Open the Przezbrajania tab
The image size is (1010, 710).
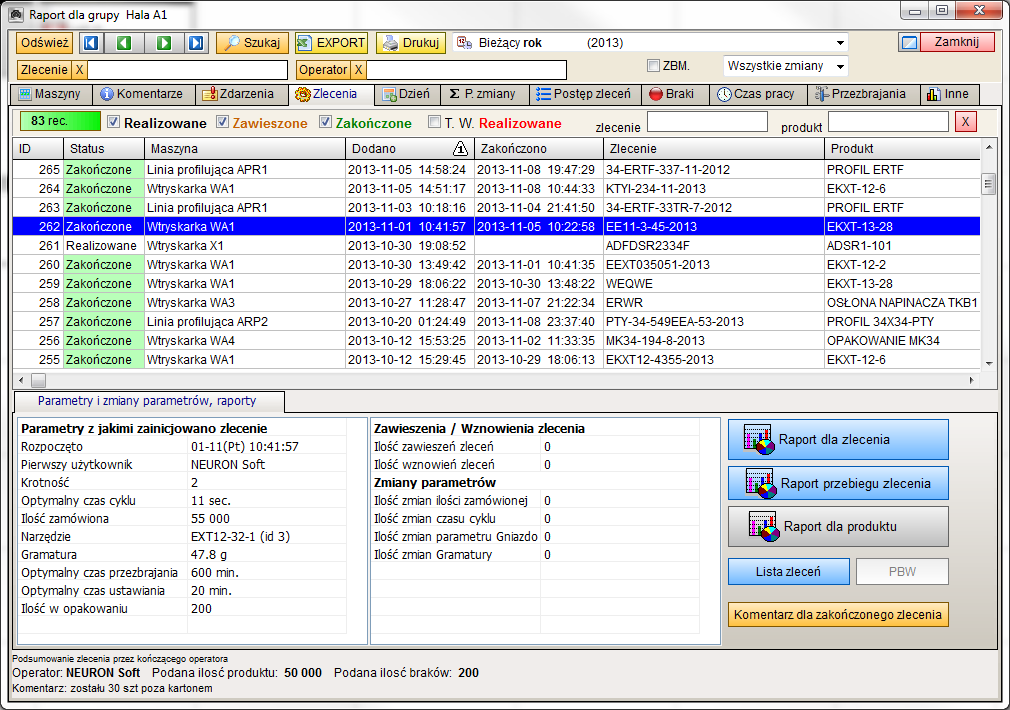coord(861,94)
